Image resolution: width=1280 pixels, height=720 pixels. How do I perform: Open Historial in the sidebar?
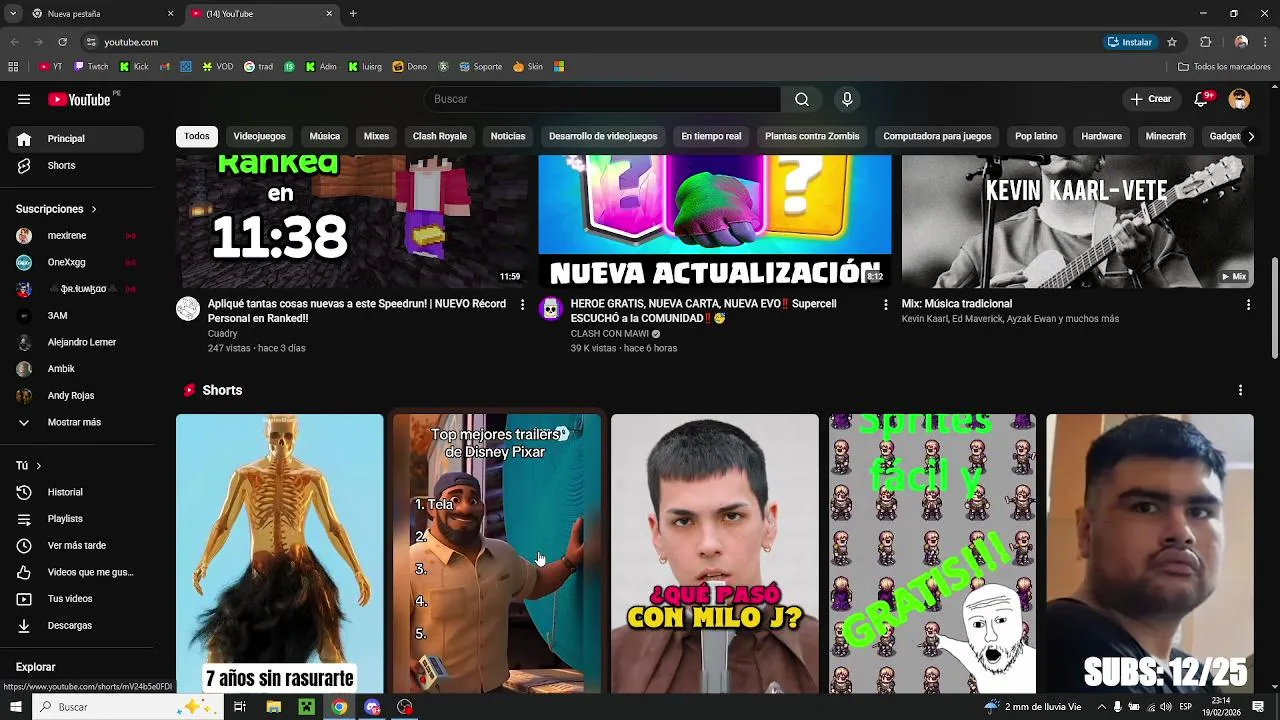tap(78, 492)
